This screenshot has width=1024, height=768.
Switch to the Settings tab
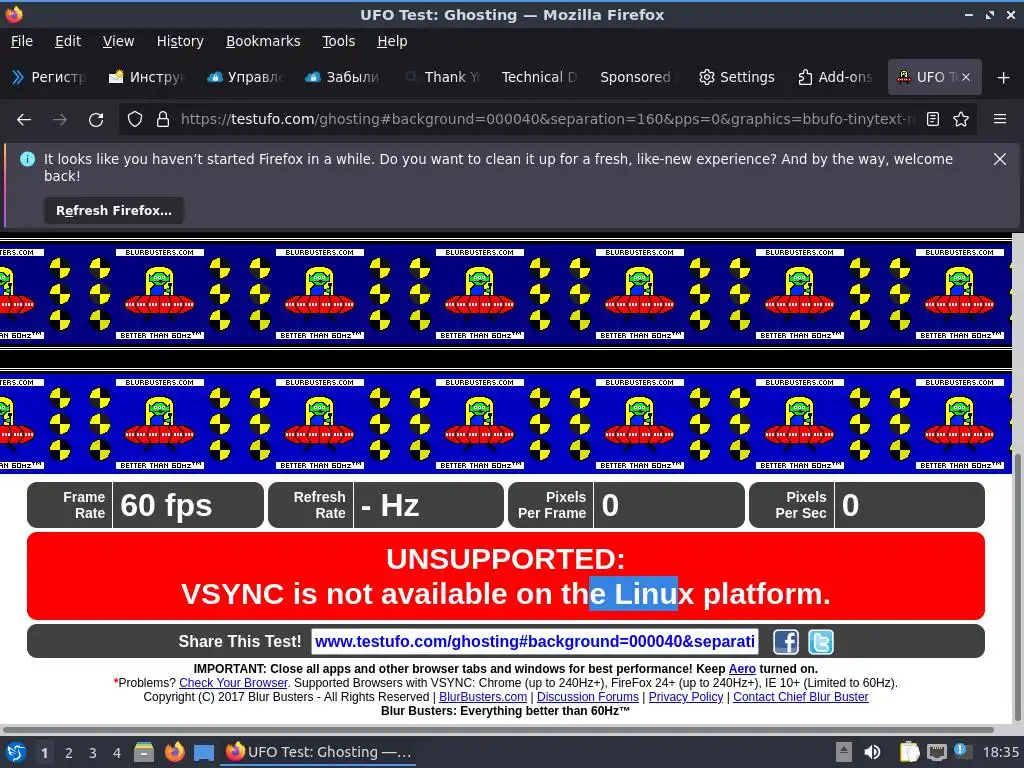coord(736,77)
